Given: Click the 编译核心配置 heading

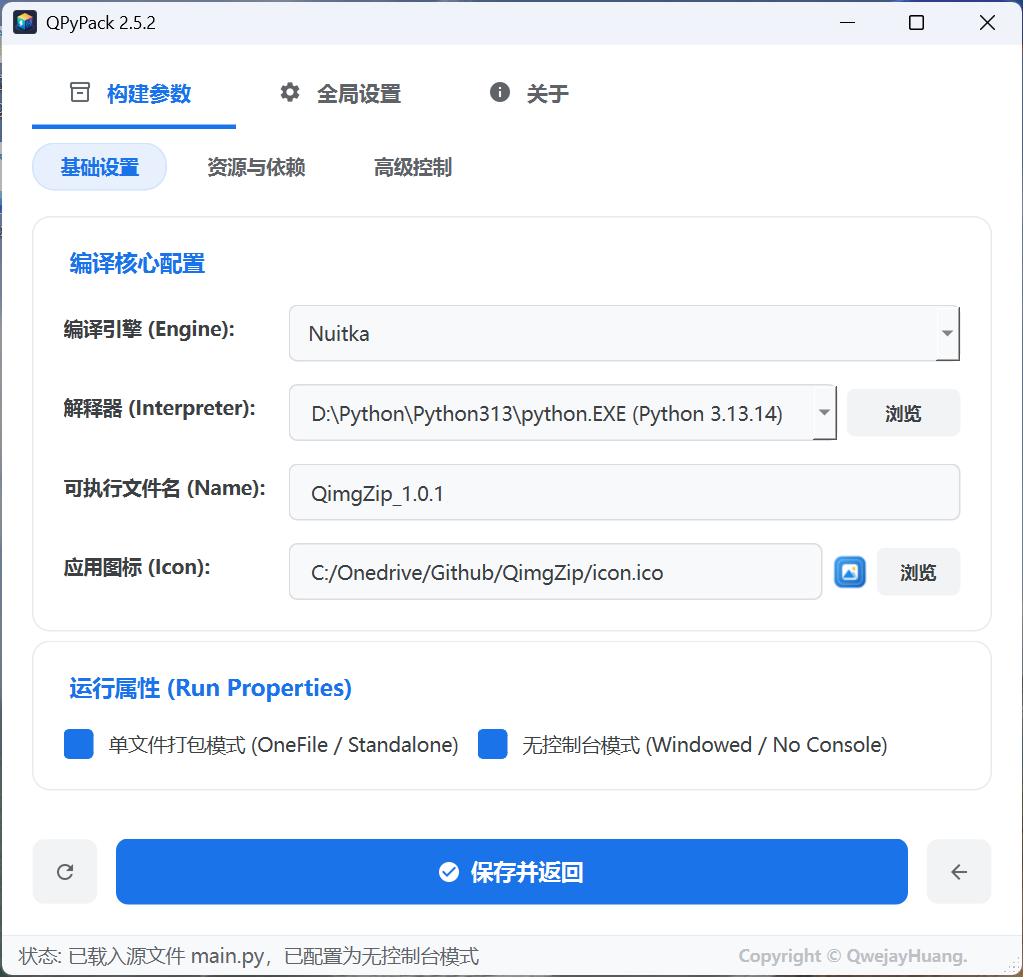Looking at the screenshot, I should pos(137,264).
